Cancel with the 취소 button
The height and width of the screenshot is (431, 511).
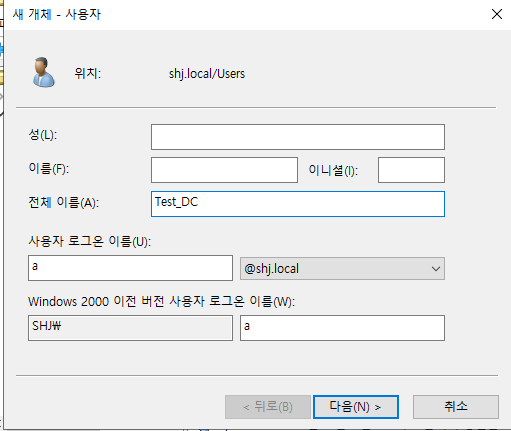456,407
